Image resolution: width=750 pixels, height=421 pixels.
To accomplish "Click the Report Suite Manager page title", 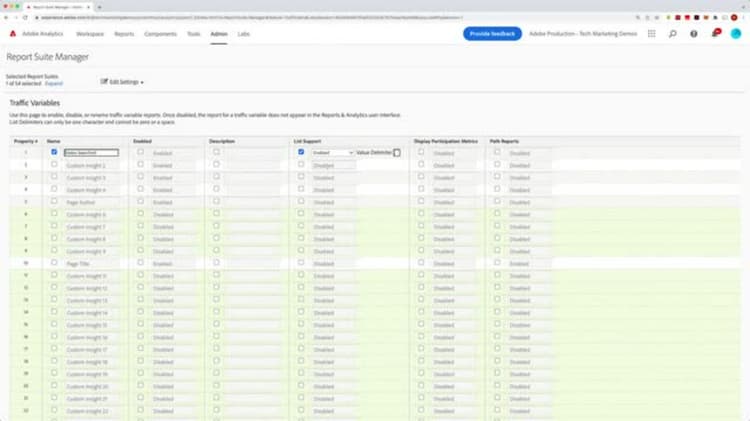I will tap(47, 56).
